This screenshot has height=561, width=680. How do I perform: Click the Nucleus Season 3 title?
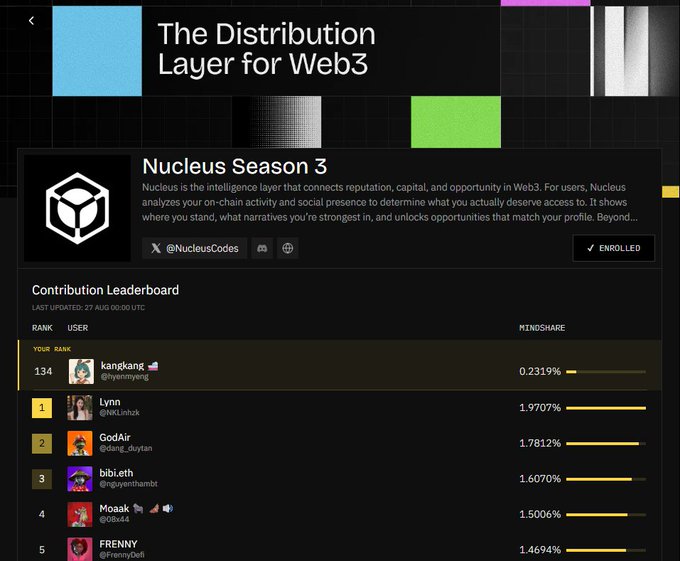click(235, 166)
